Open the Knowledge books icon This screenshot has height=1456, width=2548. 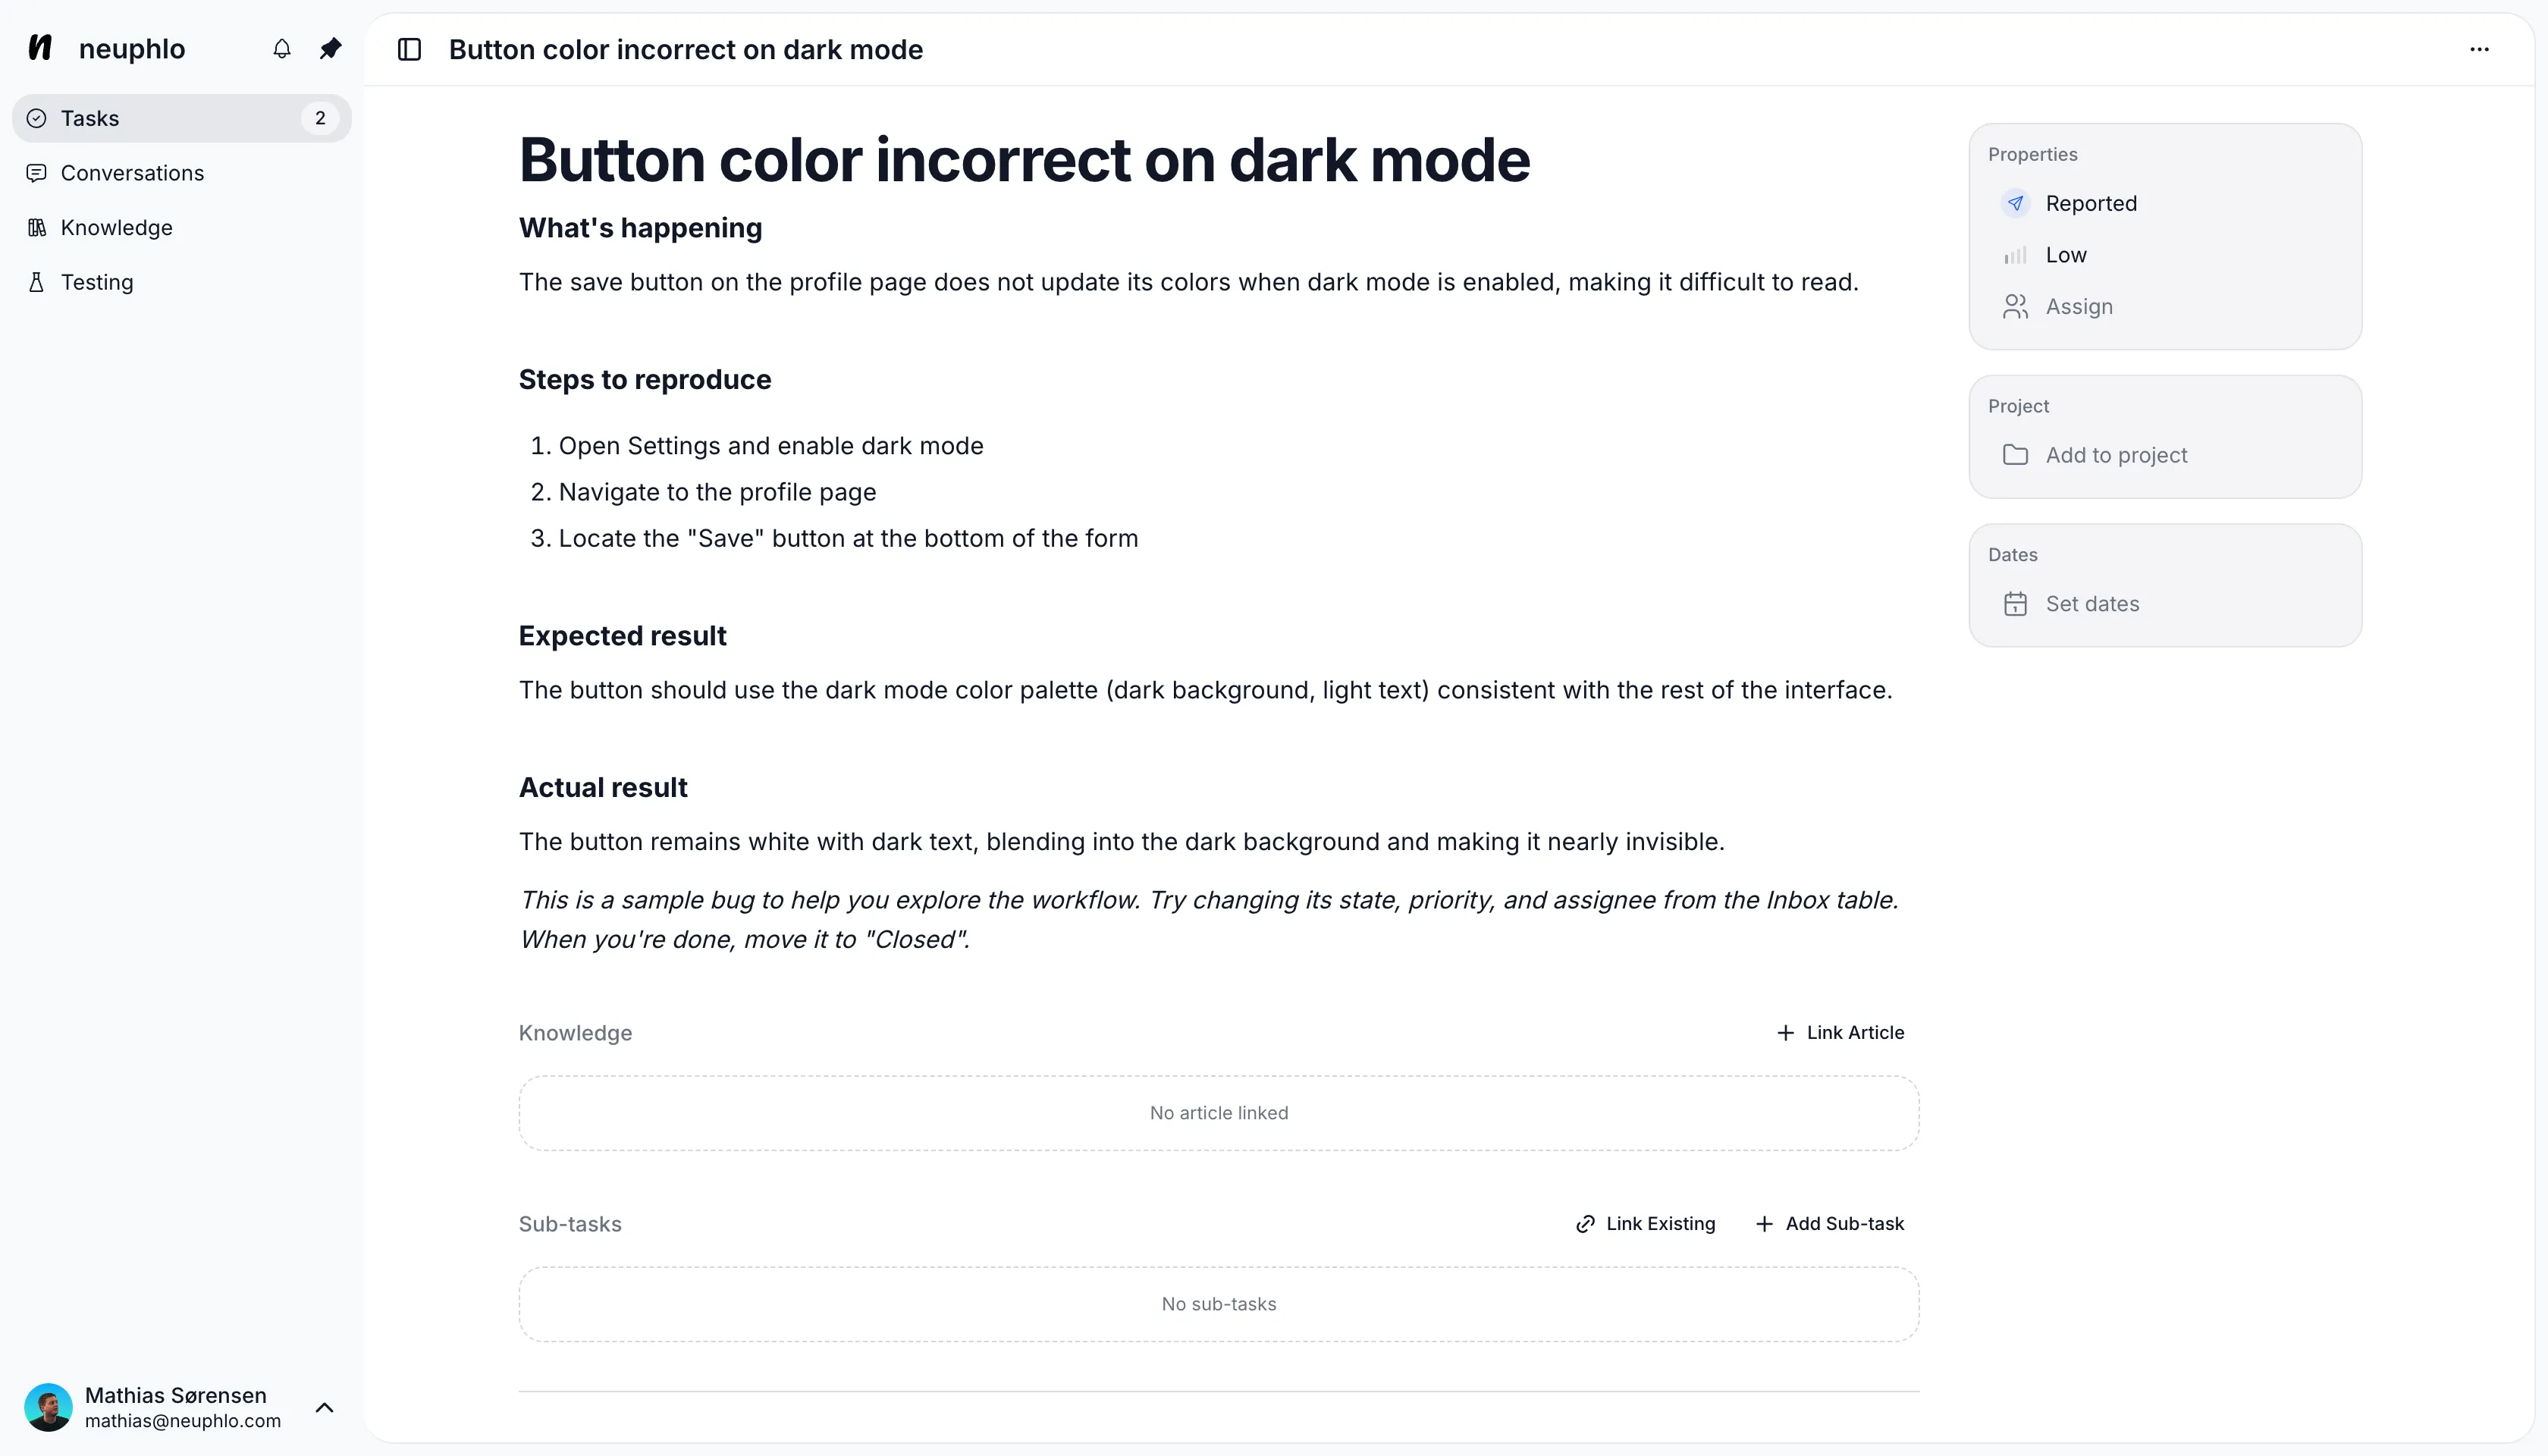coord(37,228)
